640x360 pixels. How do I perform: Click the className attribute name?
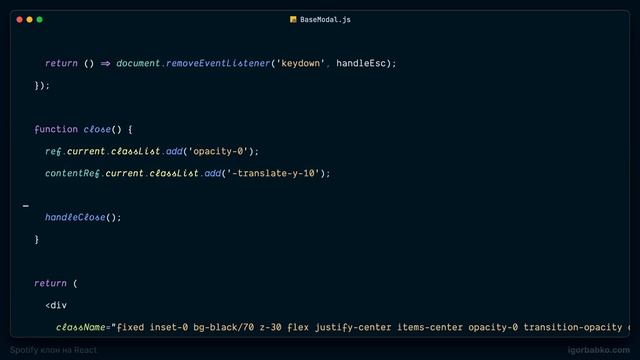80,327
